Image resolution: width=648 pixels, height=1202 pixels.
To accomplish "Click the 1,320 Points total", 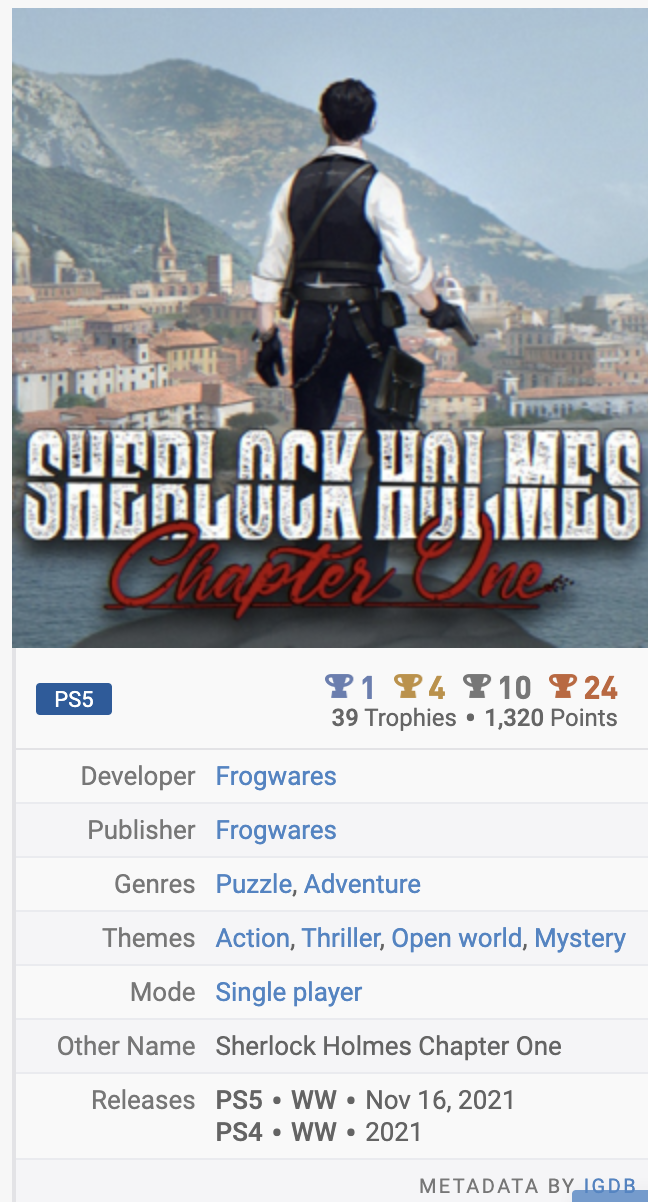I will click(x=551, y=718).
